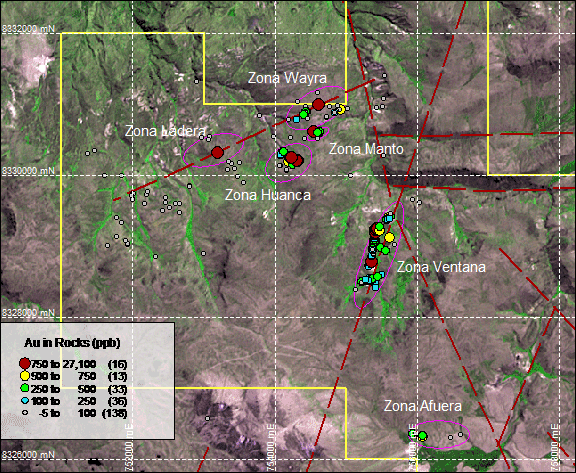The width and height of the screenshot is (576, 473).
Task: Click the Zona Ventana label
Action: [441, 267]
